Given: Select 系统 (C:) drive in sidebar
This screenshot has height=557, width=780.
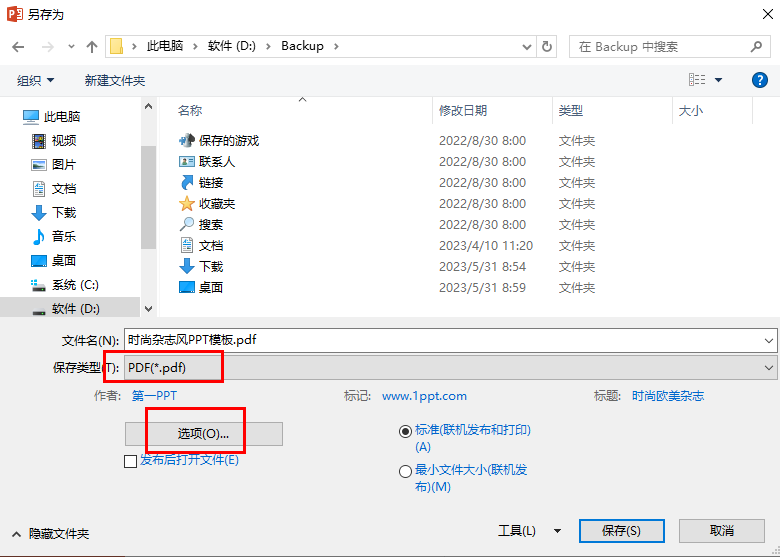Looking at the screenshot, I should (x=65, y=285).
